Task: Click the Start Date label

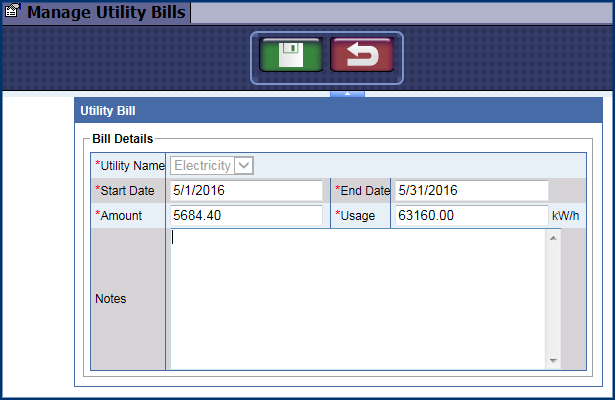Action: 126,190
